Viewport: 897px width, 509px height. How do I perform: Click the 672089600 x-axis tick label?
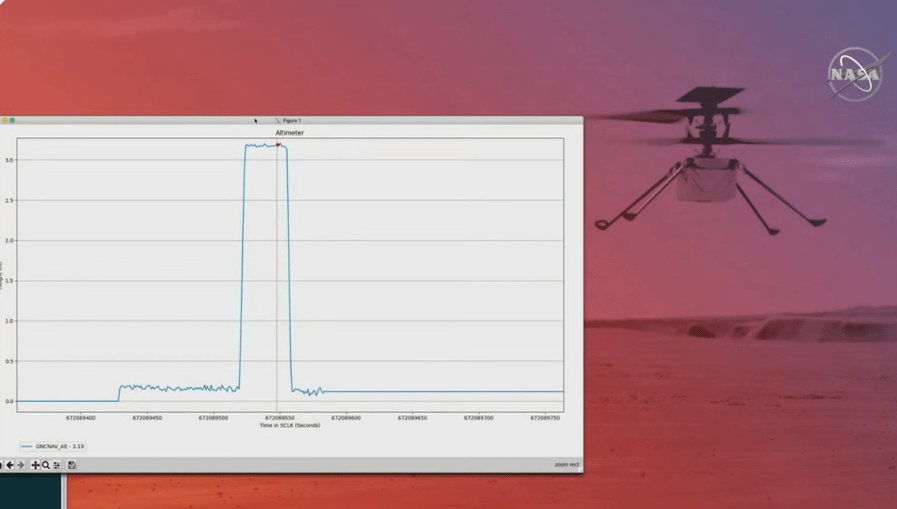point(346,418)
